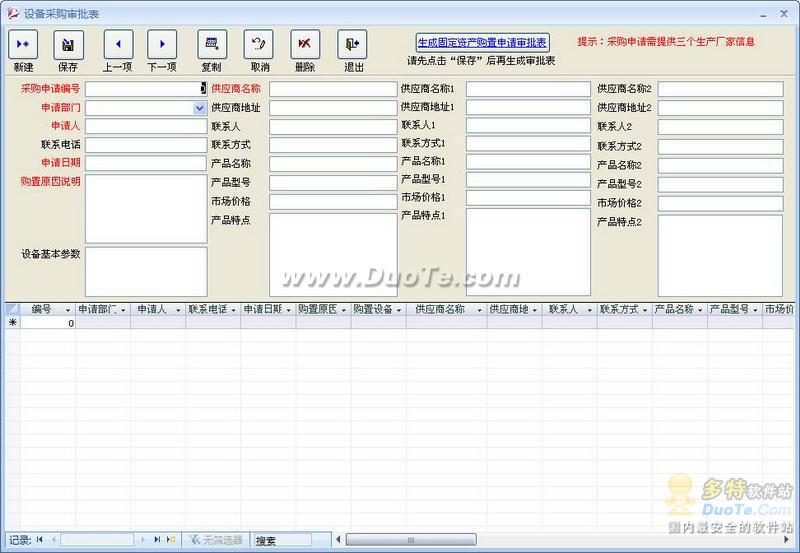Click the 市场价格 input field

click(x=333, y=202)
